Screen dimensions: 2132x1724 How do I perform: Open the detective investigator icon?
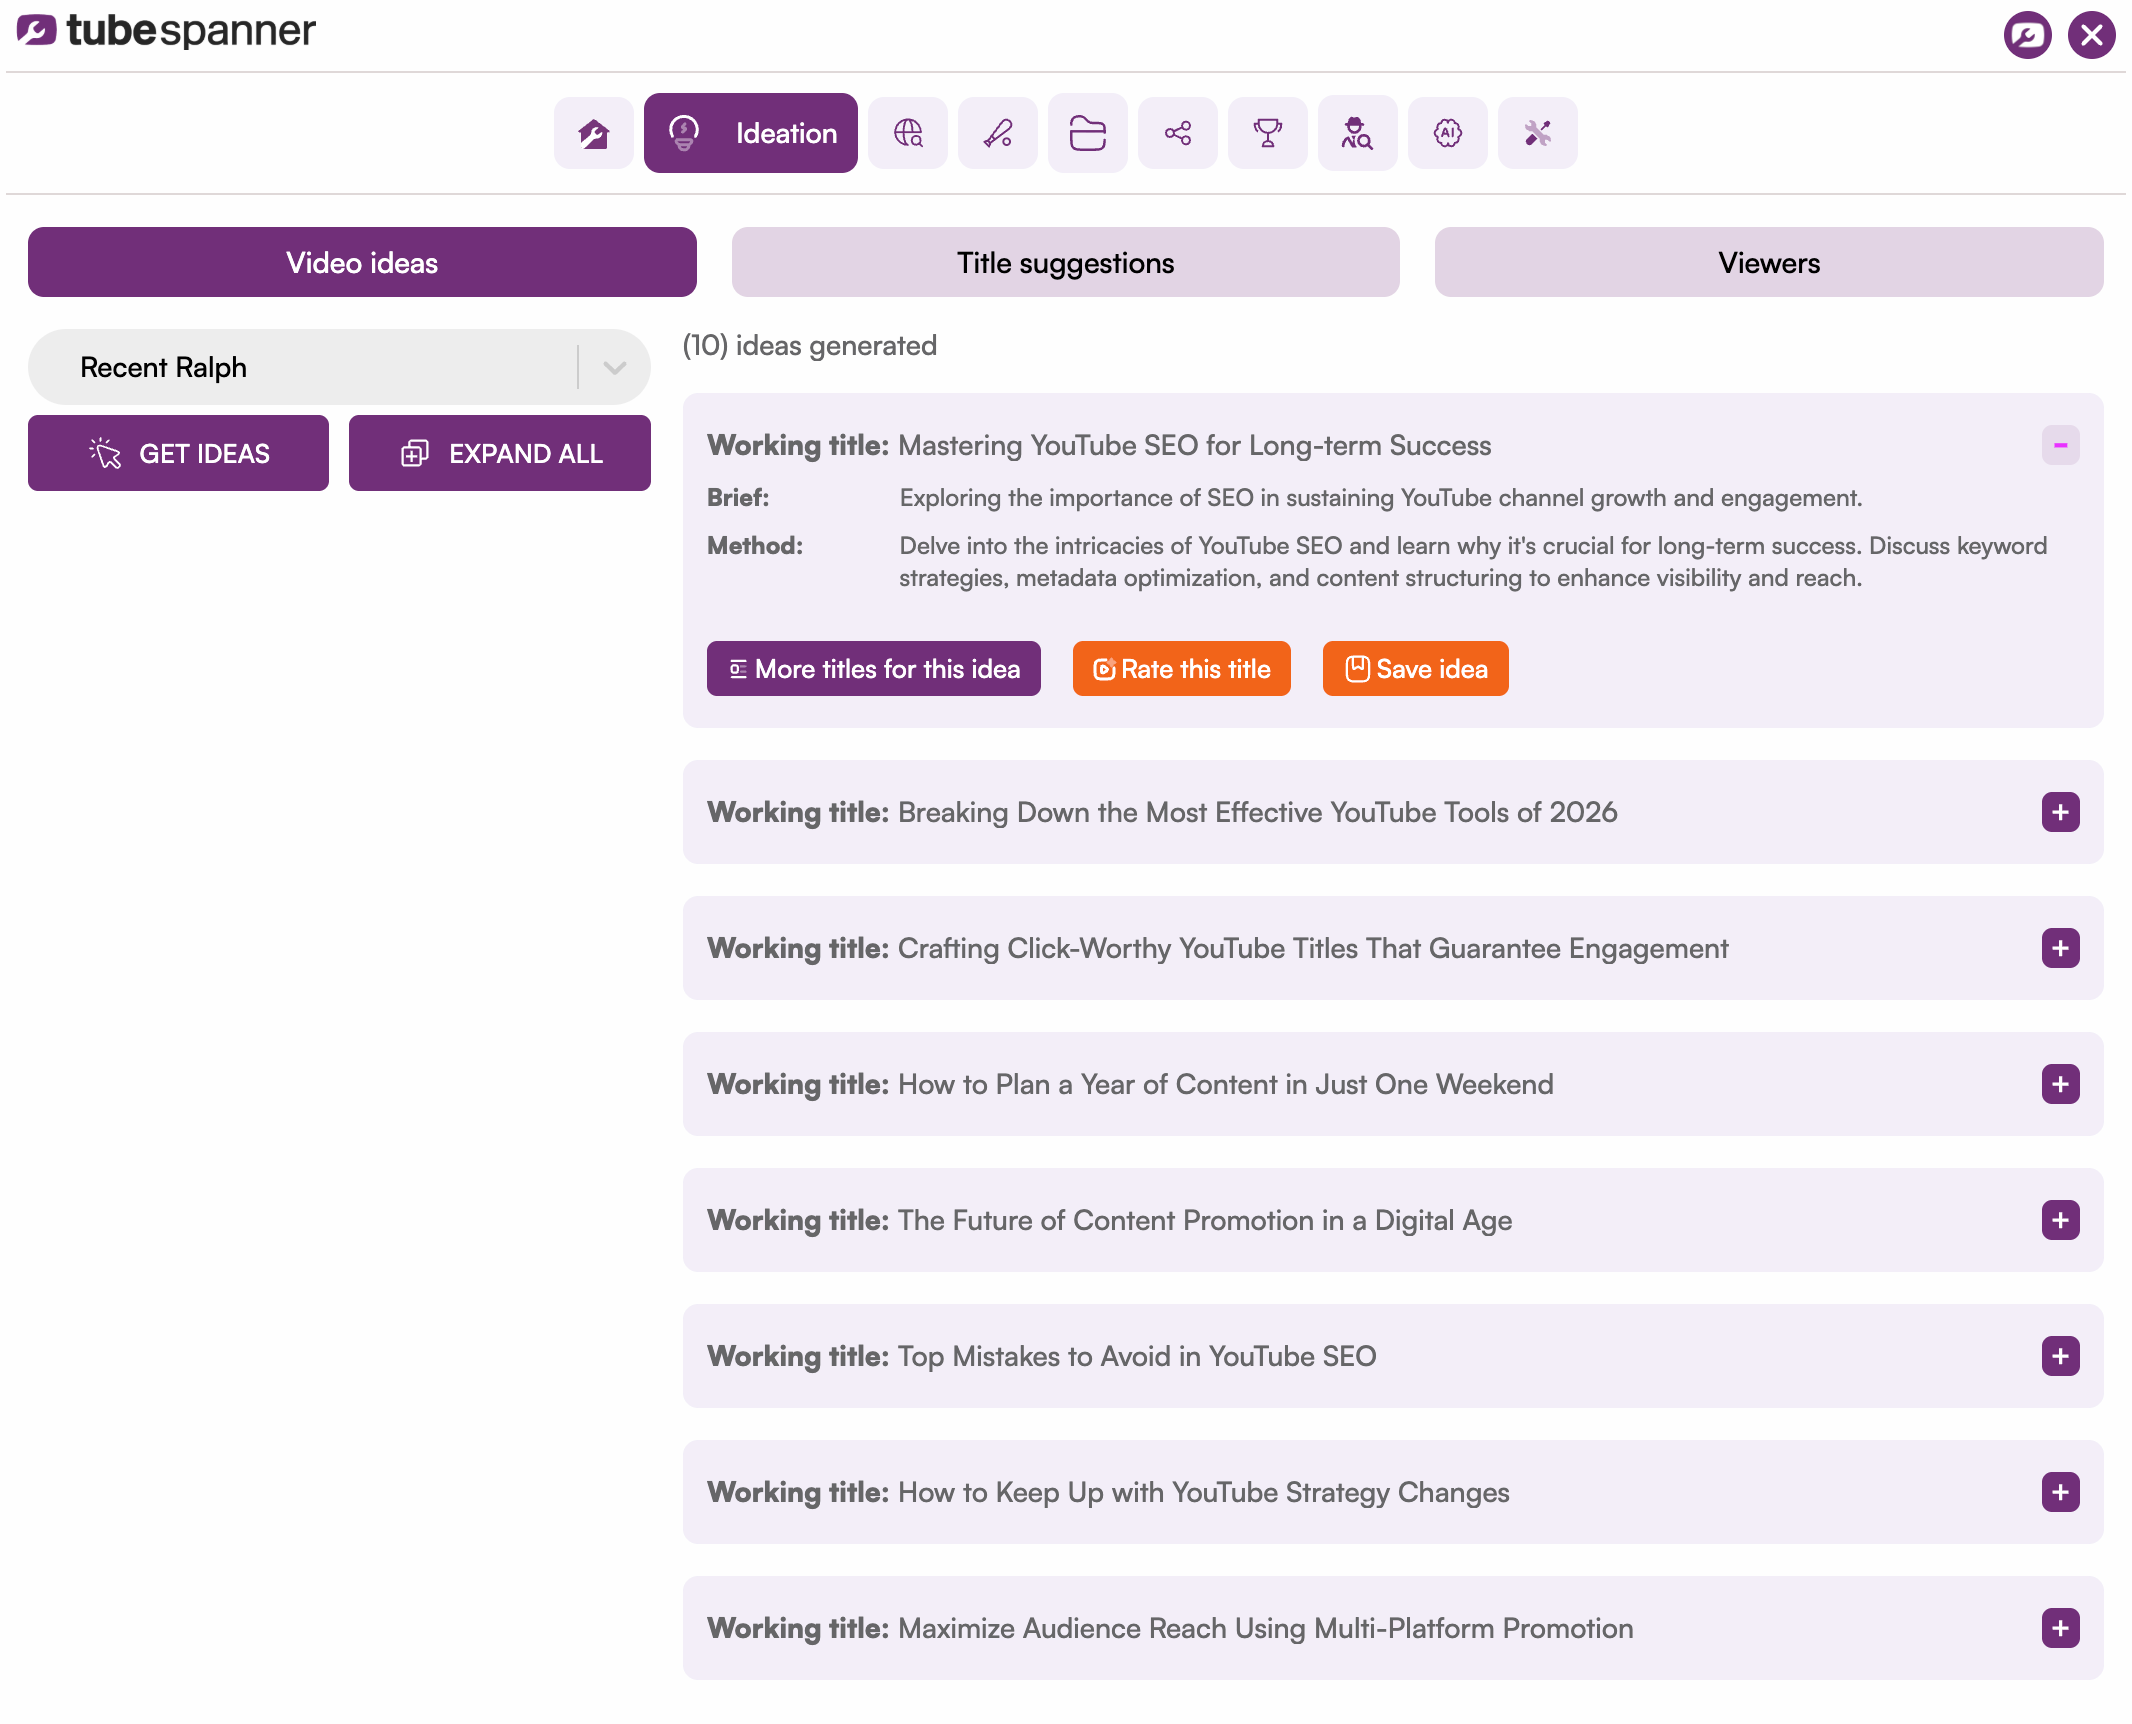click(1358, 133)
